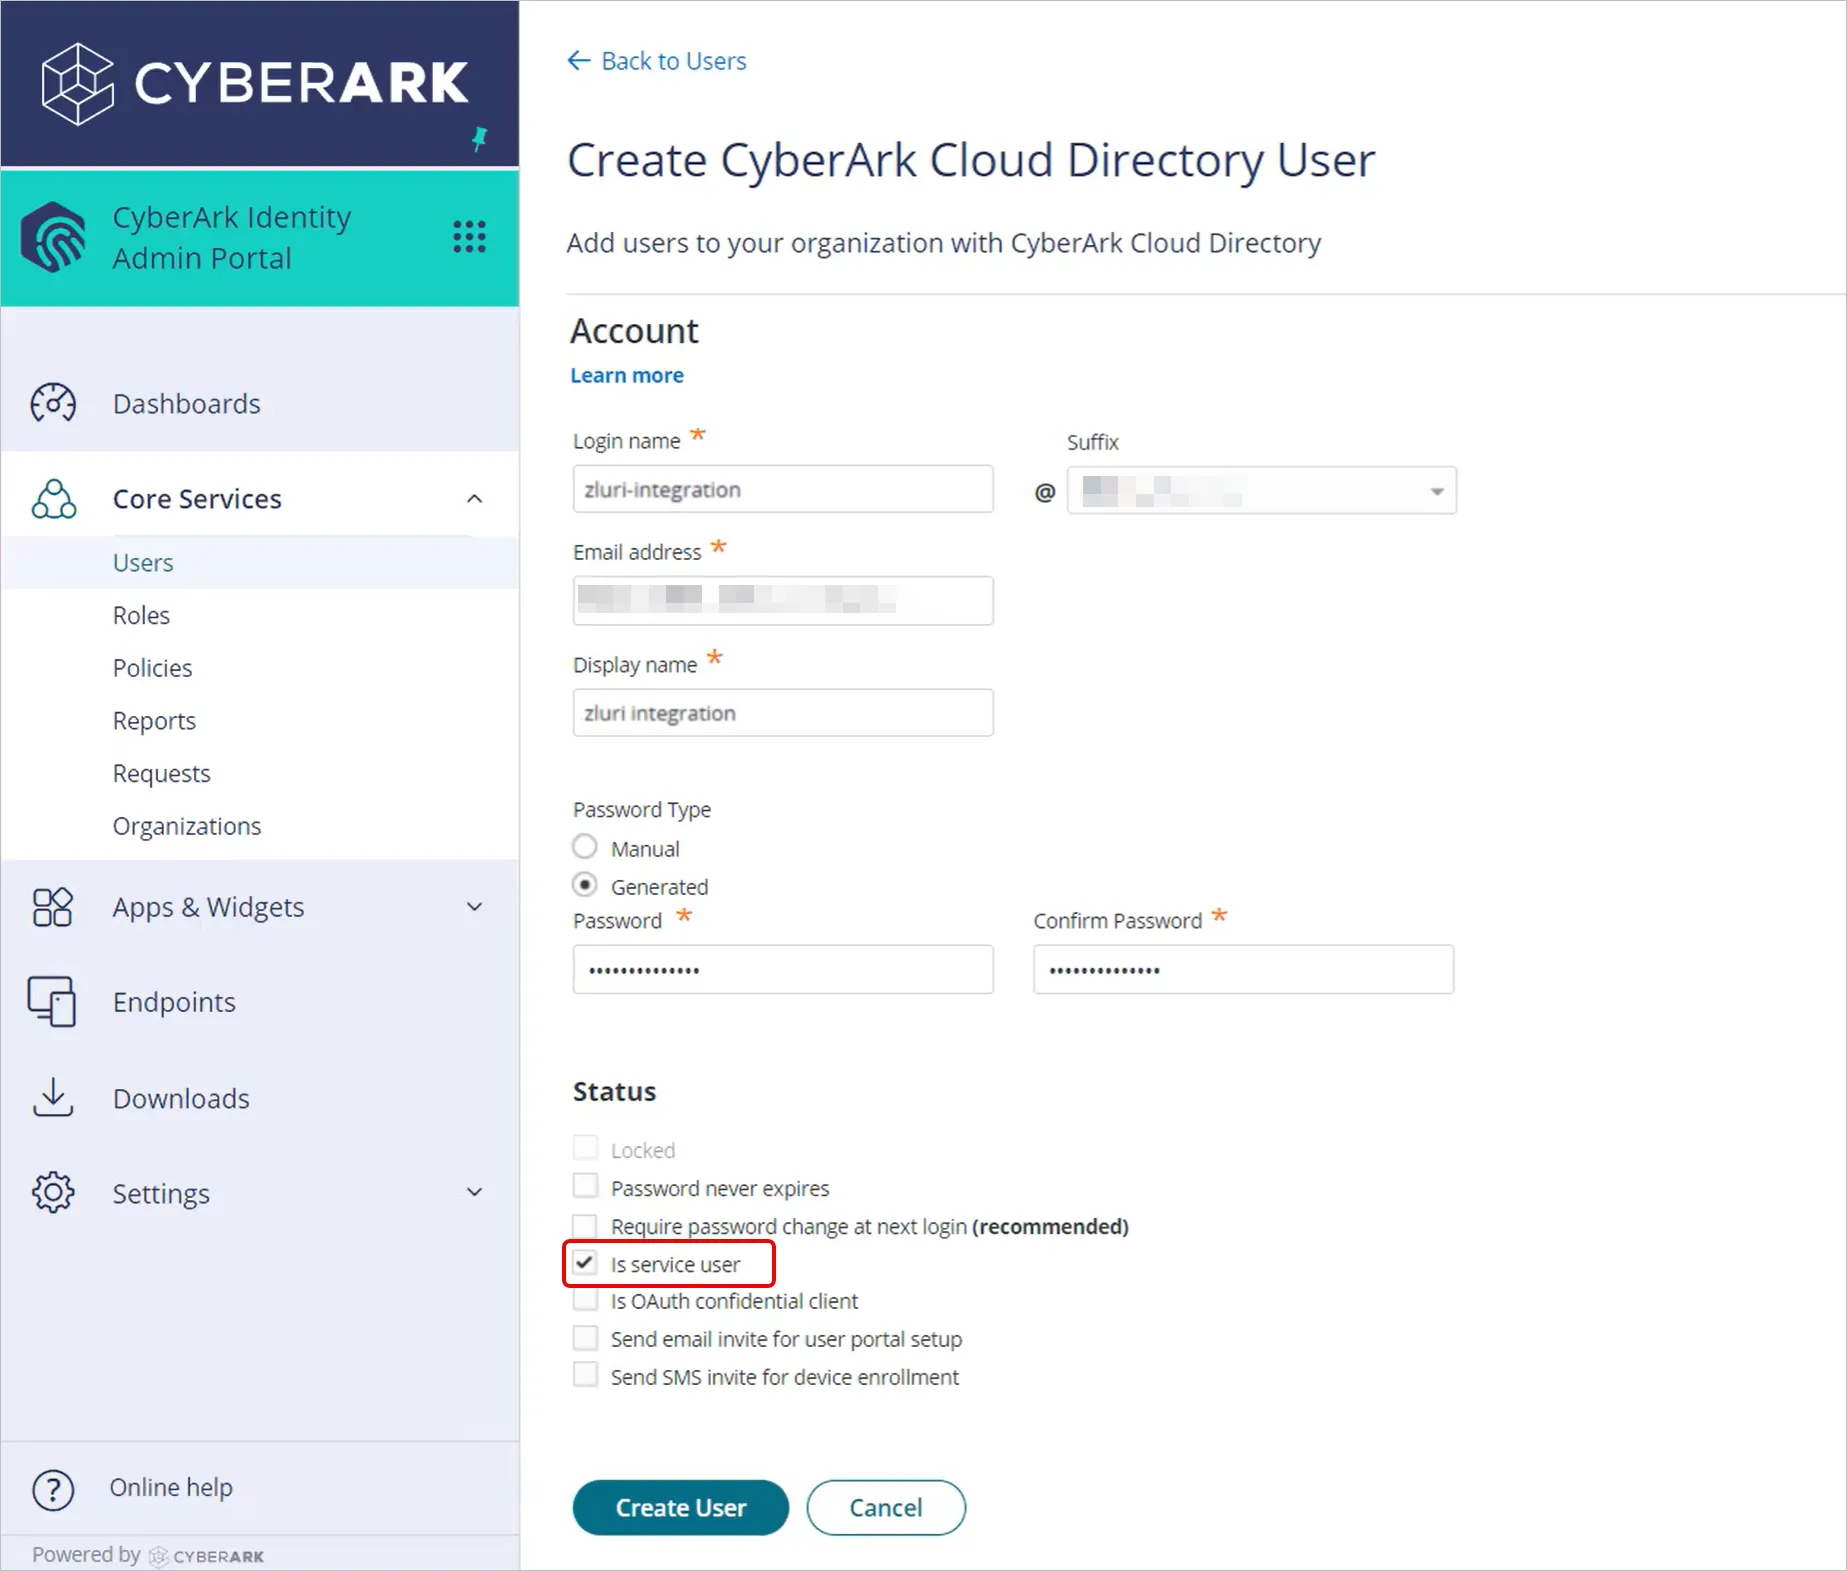Click the Email address field
This screenshot has height=1571, width=1847.
click(x=783, y=600)
